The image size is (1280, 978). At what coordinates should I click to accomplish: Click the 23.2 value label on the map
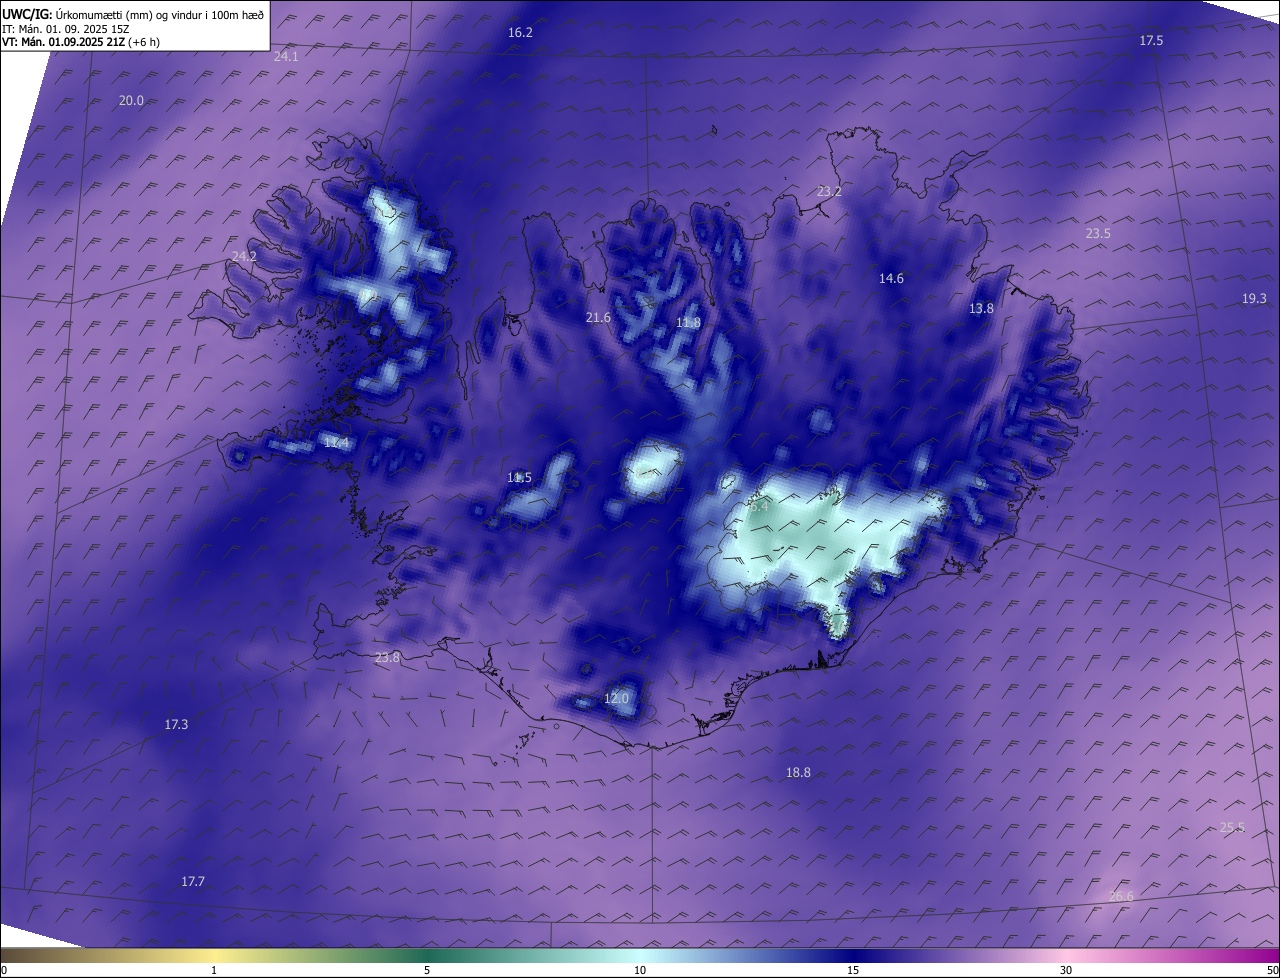pyautogui.click(x=829, y=191)
